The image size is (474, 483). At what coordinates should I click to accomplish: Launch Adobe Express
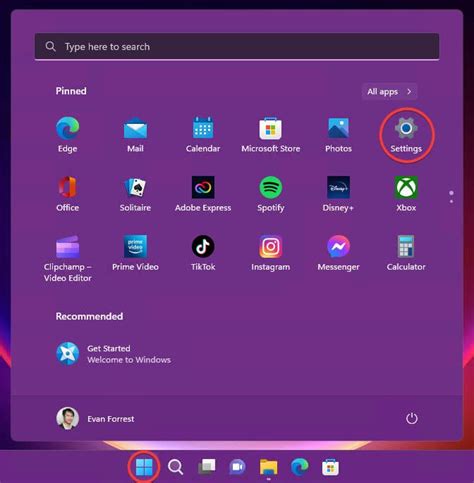(x=203, y=194)
